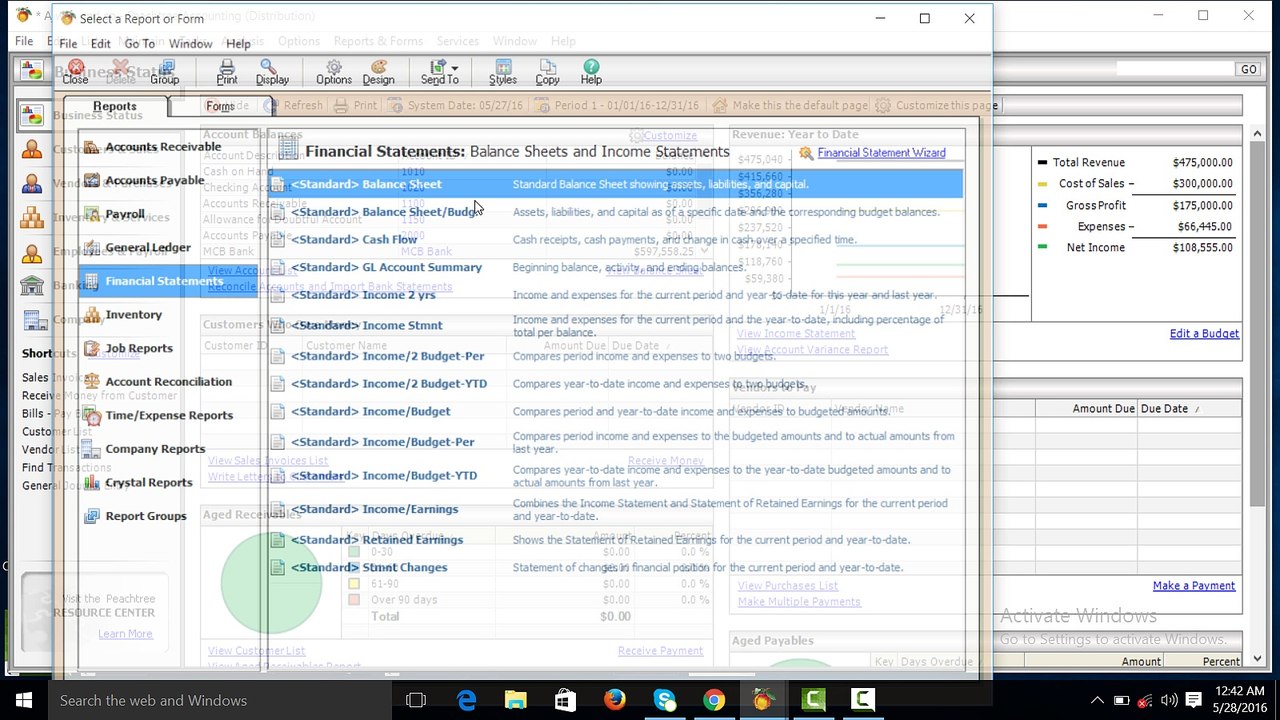Click the Delete toolbar icon
Viewport: 1280px width, 720px height.
pos(120,71)
